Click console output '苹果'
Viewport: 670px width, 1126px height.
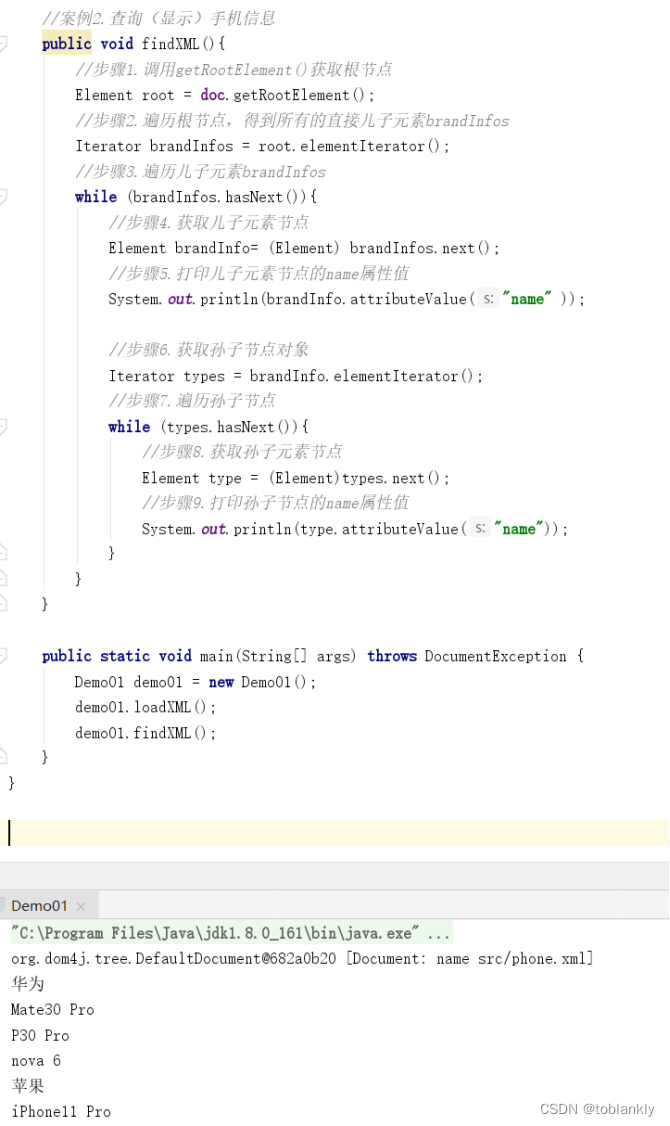[x=27, y=1086]
